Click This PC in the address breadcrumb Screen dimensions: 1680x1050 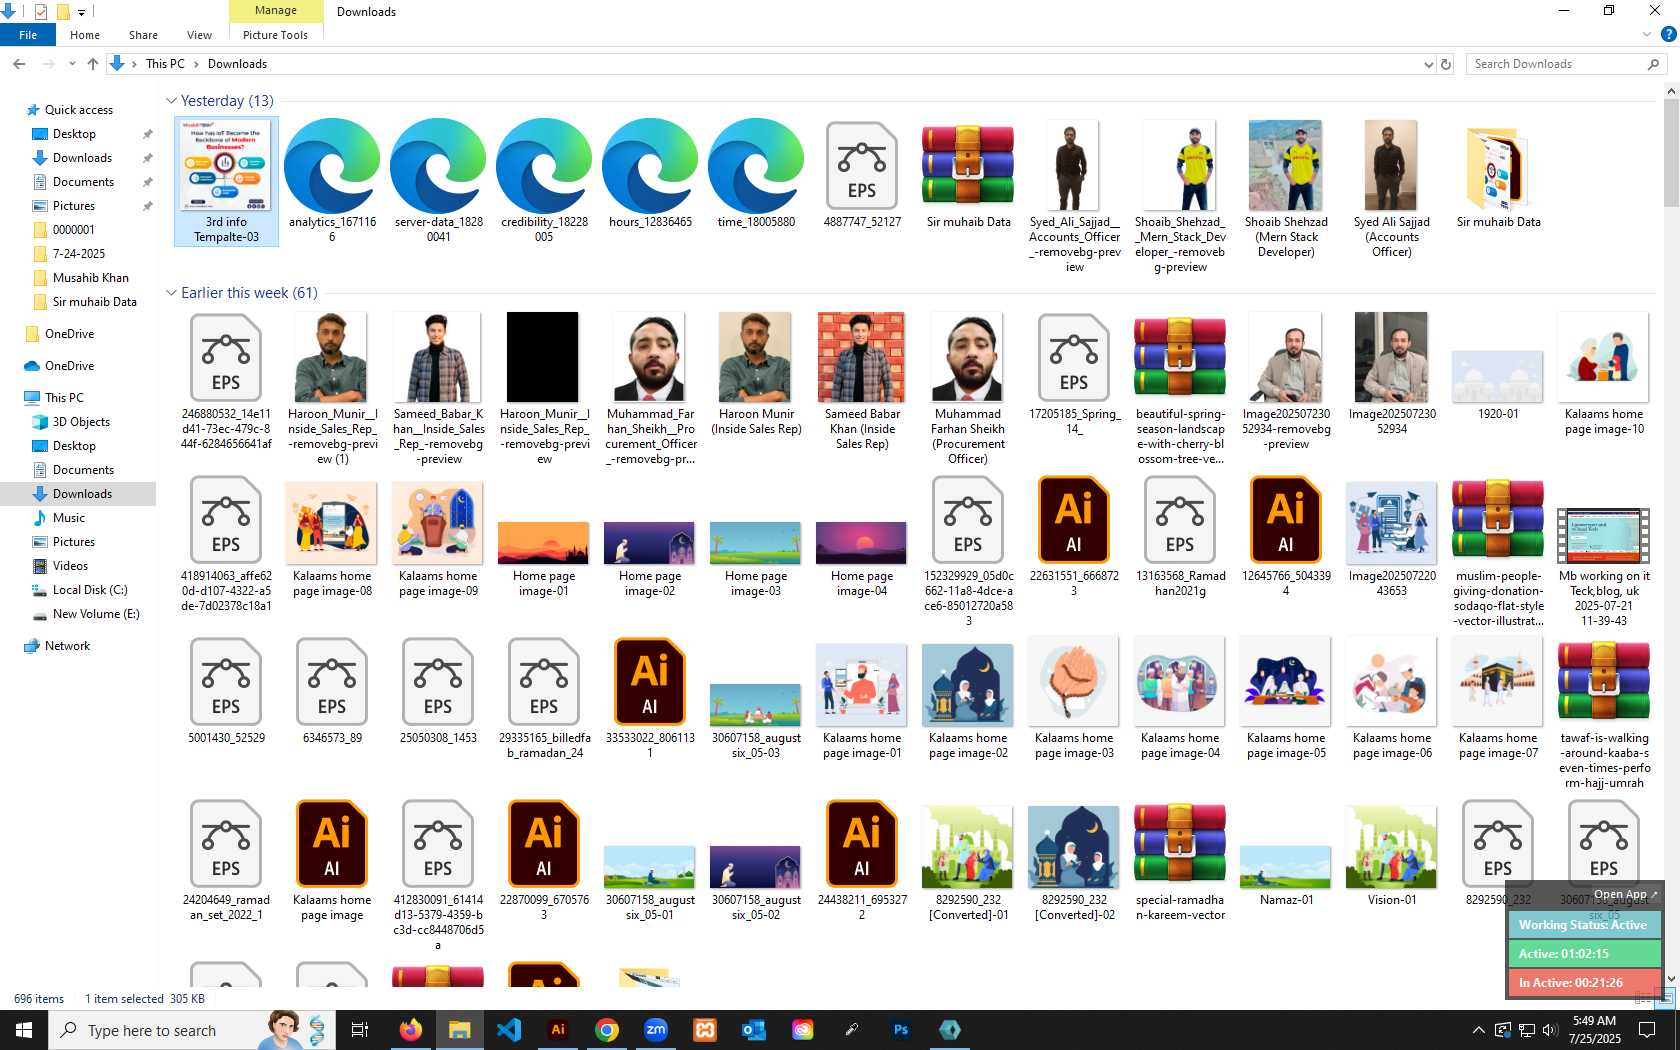point(165,64)
